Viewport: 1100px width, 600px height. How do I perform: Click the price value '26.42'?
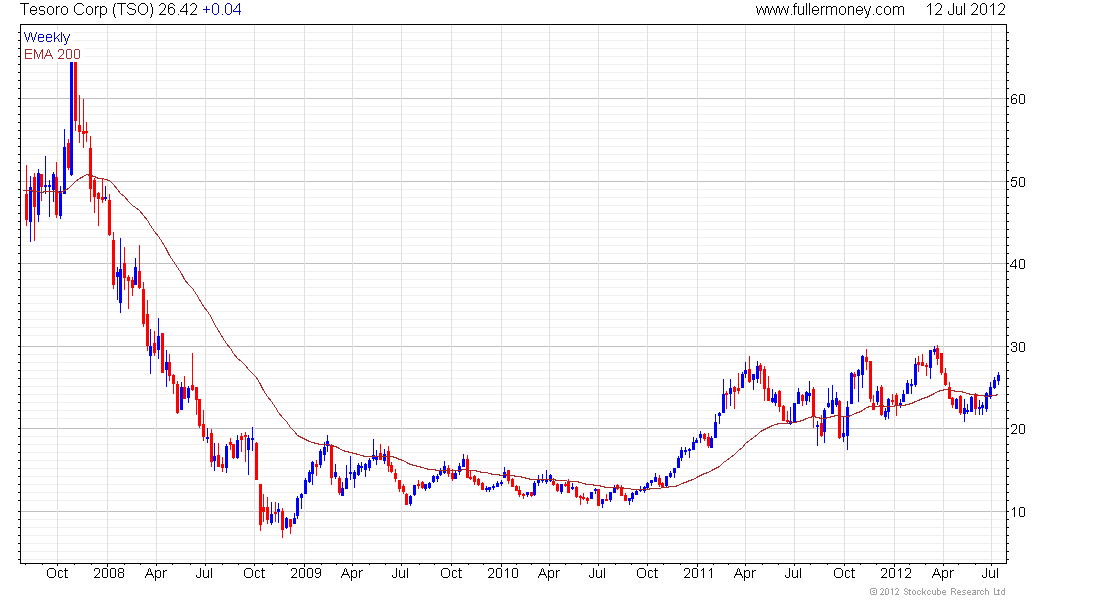tap(178, 10)
